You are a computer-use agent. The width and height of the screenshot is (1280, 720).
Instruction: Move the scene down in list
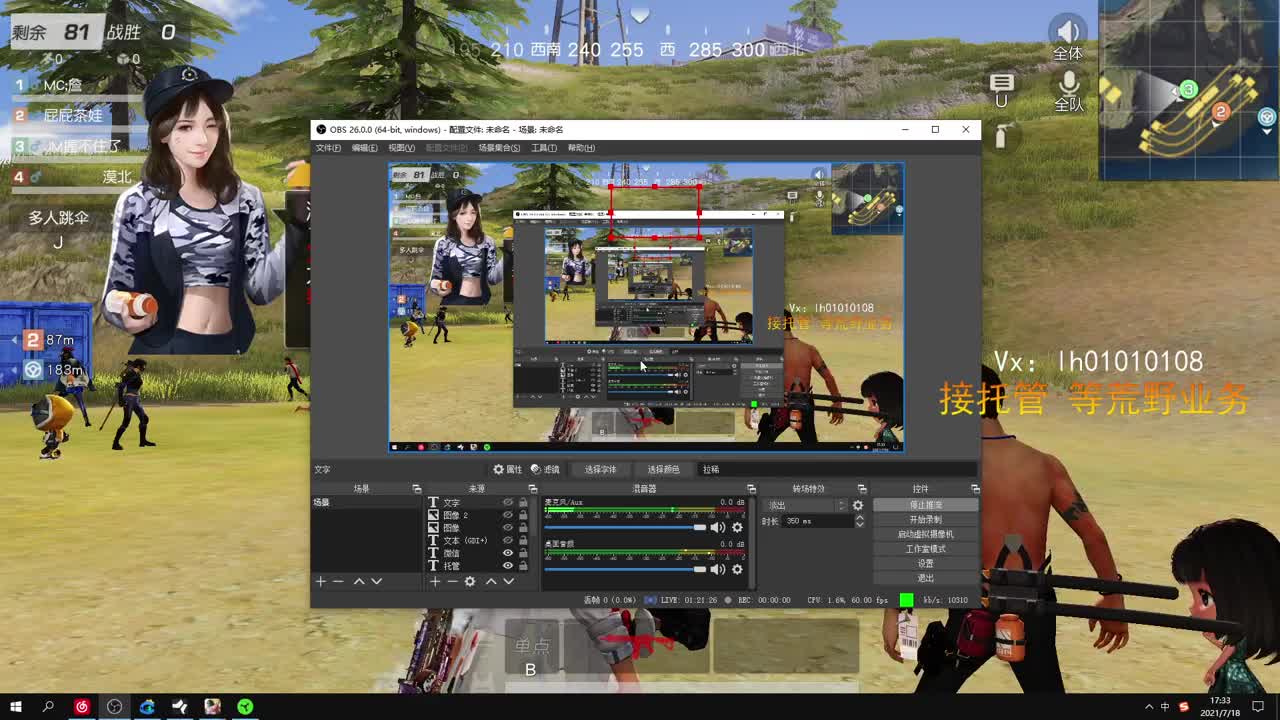(376, 581)
